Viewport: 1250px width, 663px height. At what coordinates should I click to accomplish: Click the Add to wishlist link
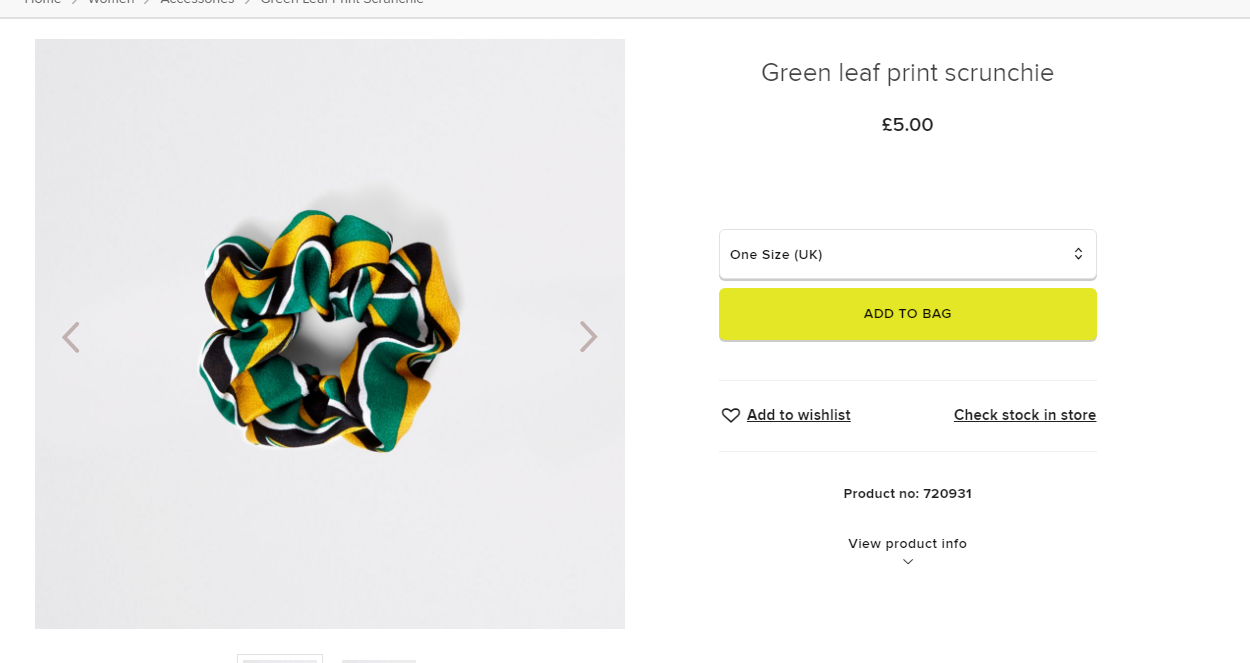[x=798, y=415]
